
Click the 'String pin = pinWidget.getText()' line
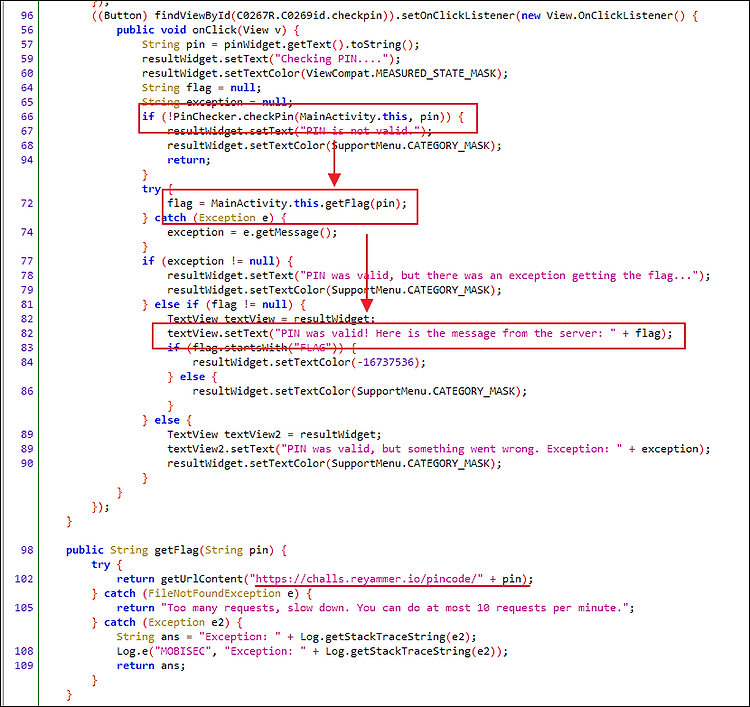[x=280, y=44]
